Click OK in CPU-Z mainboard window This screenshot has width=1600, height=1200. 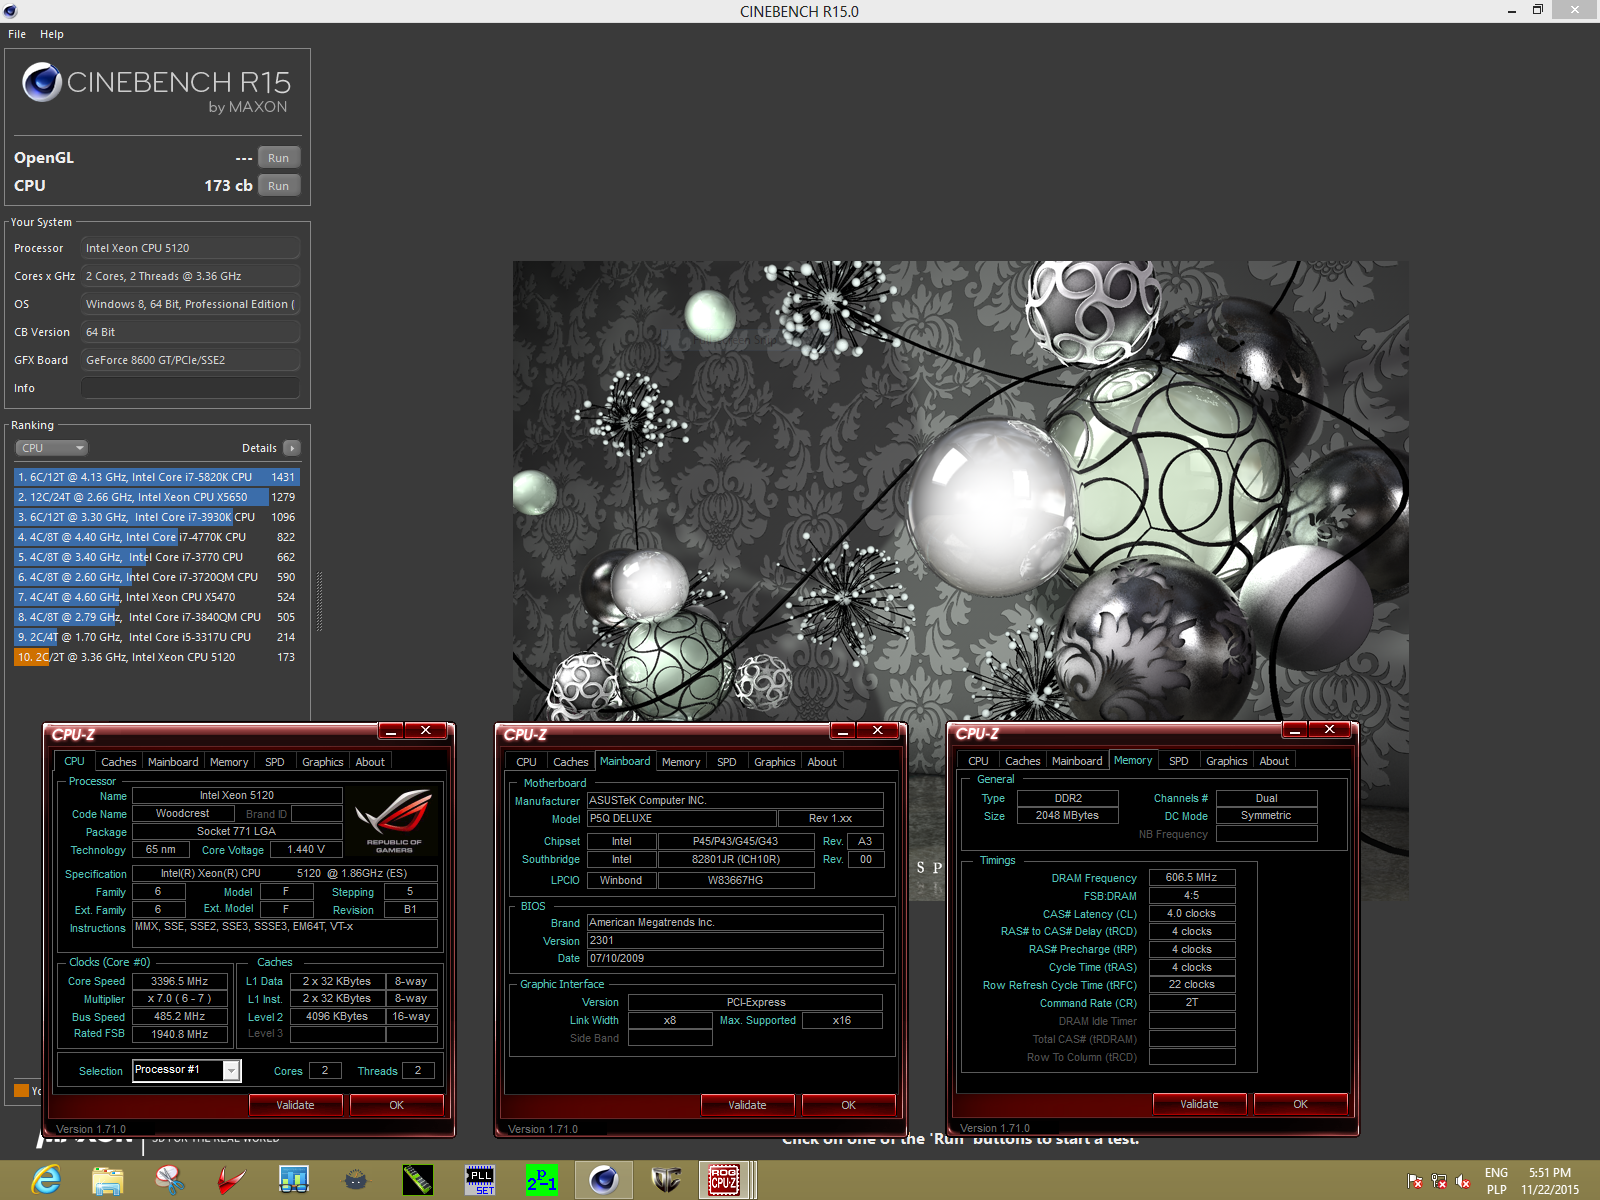pyautogui.click(x=849, y=1105)
